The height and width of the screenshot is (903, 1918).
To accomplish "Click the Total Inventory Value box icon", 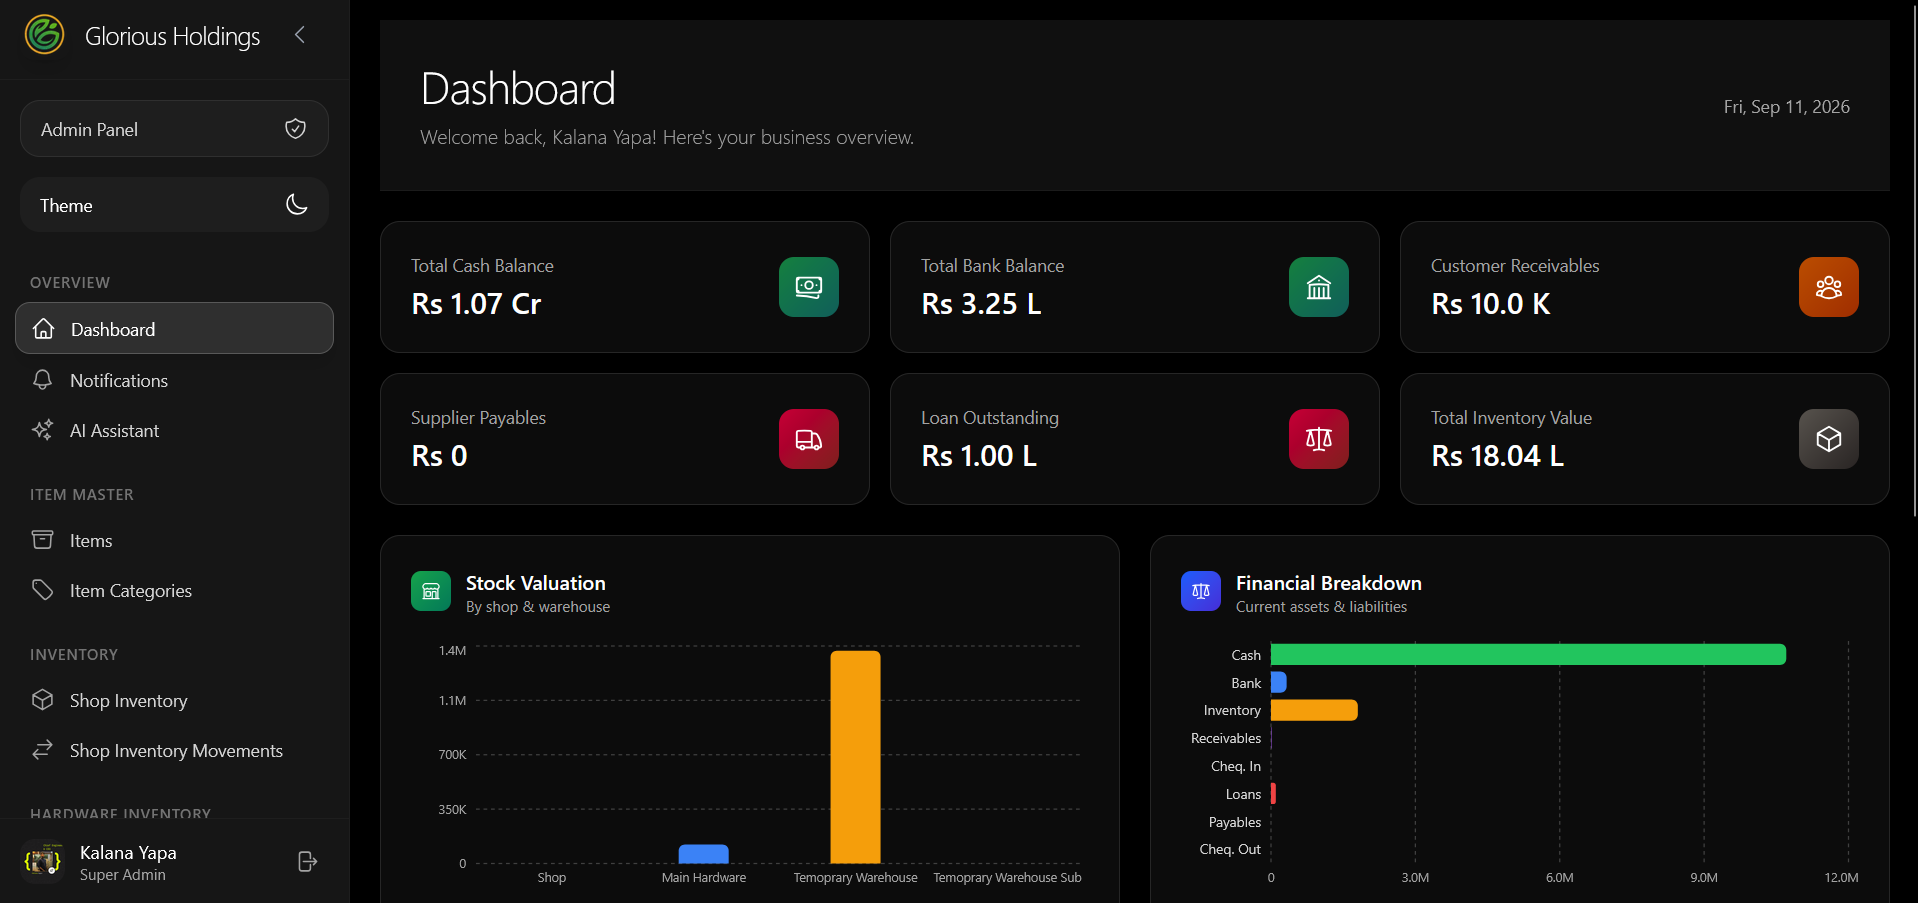I will pos(1829,439).
